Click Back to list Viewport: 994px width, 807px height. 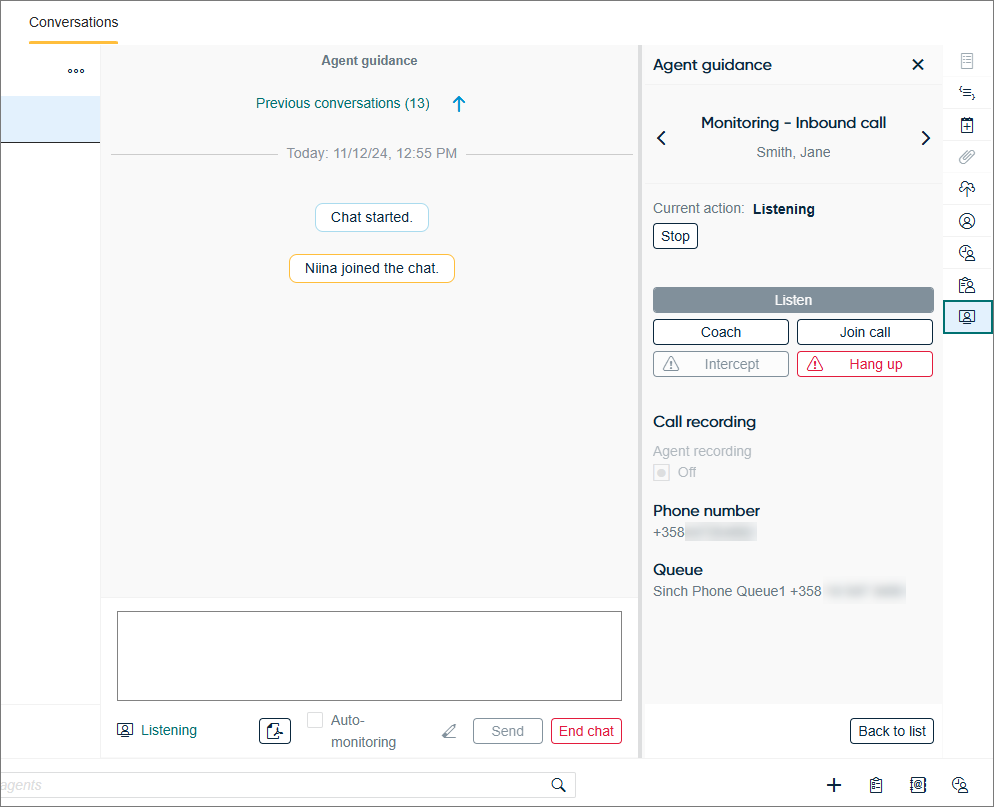891,731
